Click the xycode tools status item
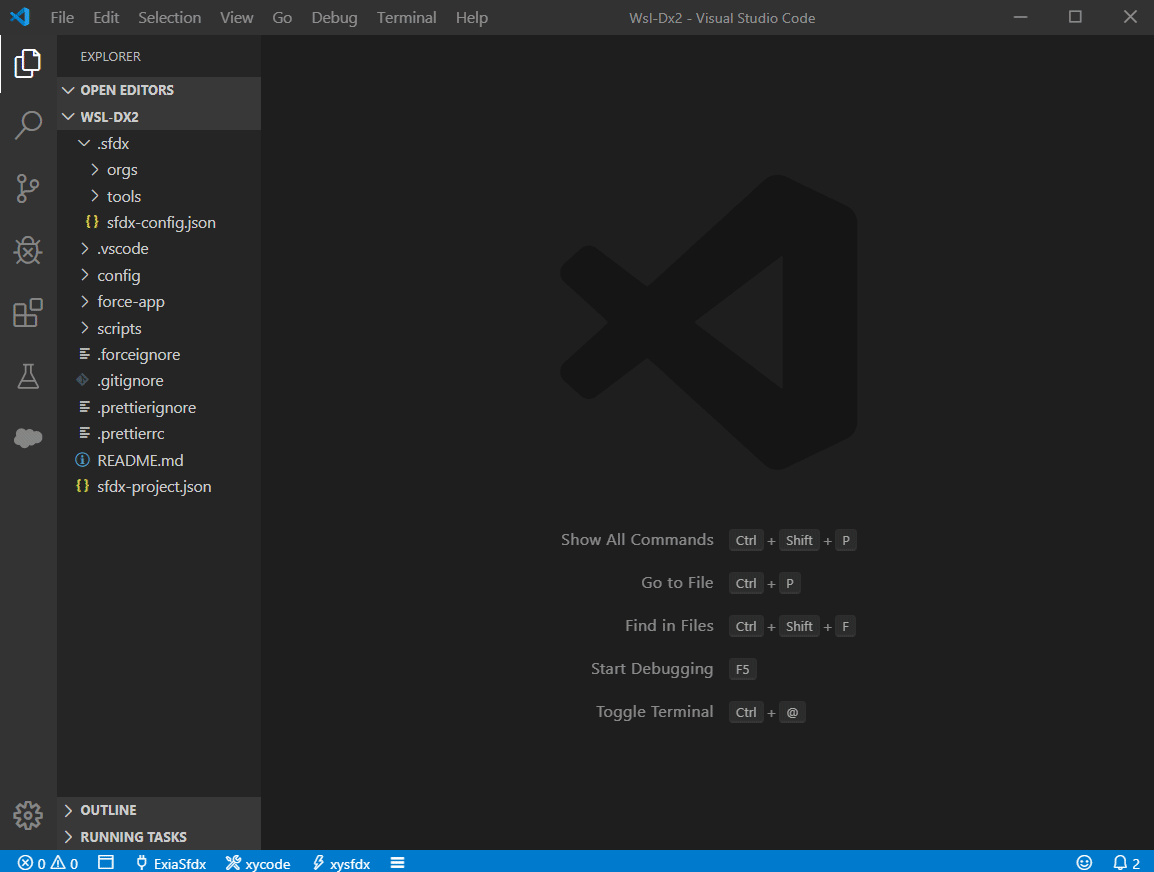The height and width of the screenshot is (872, 1154). (258, 863)
